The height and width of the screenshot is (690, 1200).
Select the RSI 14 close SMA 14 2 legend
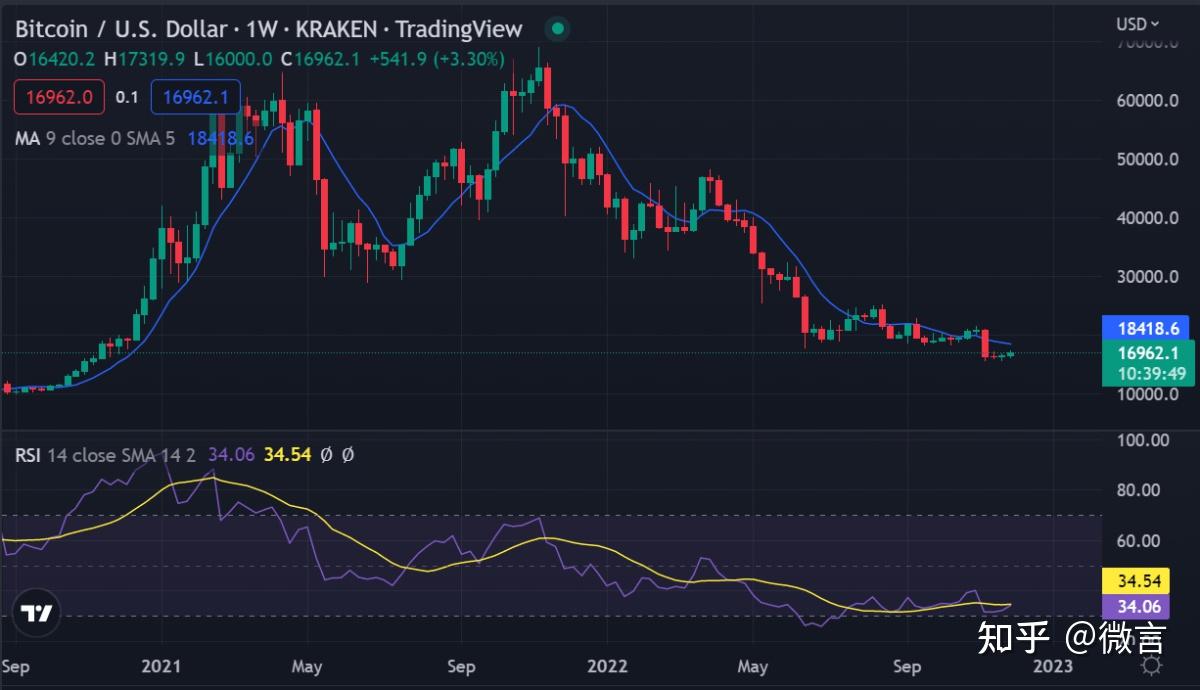pyautogui.click(x=105, y=455)
